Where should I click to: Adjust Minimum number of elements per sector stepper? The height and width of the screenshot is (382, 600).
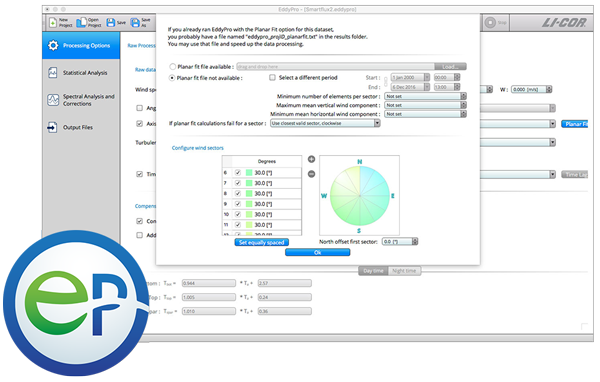(463, 96)
